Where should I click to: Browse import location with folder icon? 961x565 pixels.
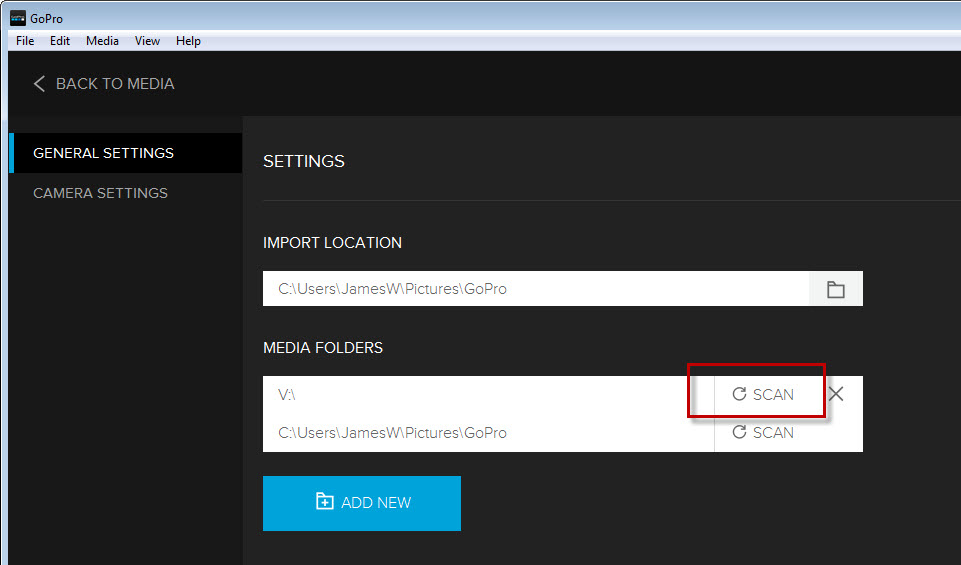click(835, 289)
